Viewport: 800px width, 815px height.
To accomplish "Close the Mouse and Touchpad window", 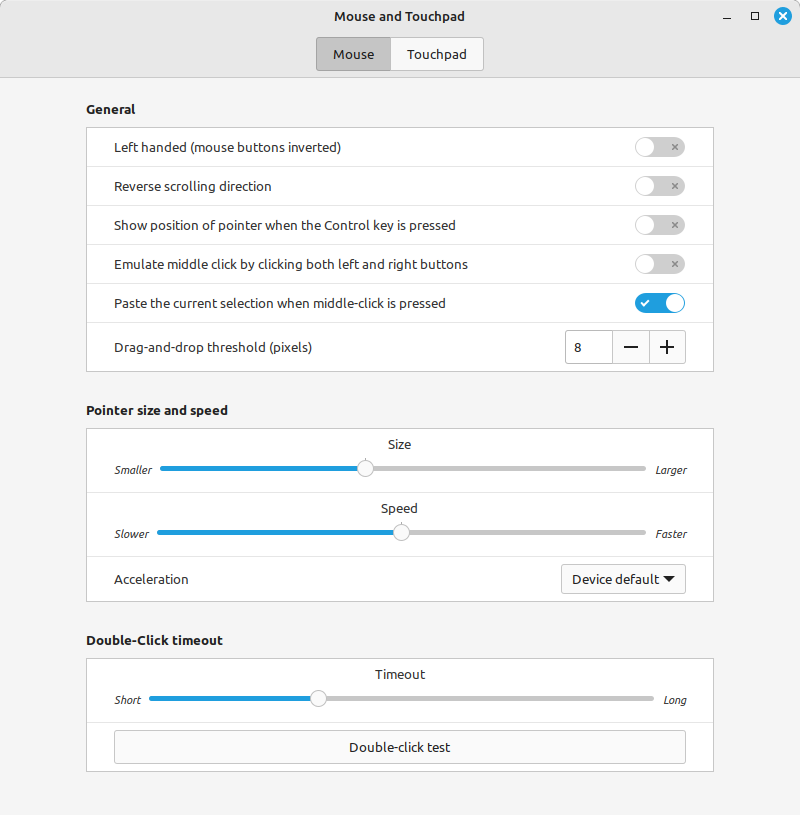I will point(782,17).
